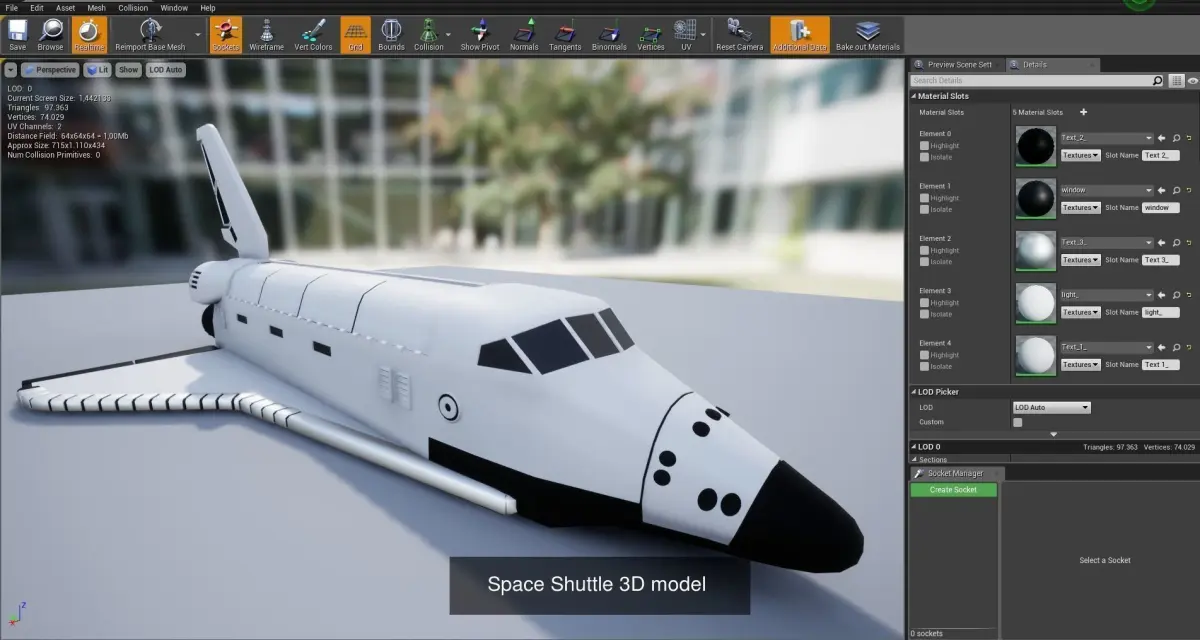Check Isolate for Element 2
The height and width of the screenshot is (640, 1200).
tap(924, 262)
